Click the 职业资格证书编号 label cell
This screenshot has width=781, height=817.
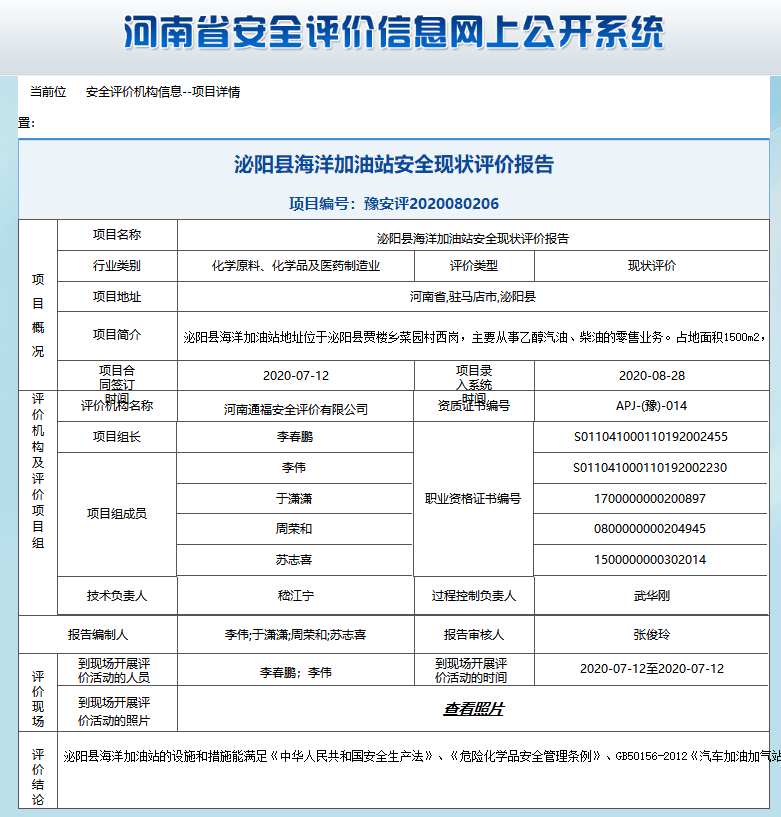[x=473, y=499]
